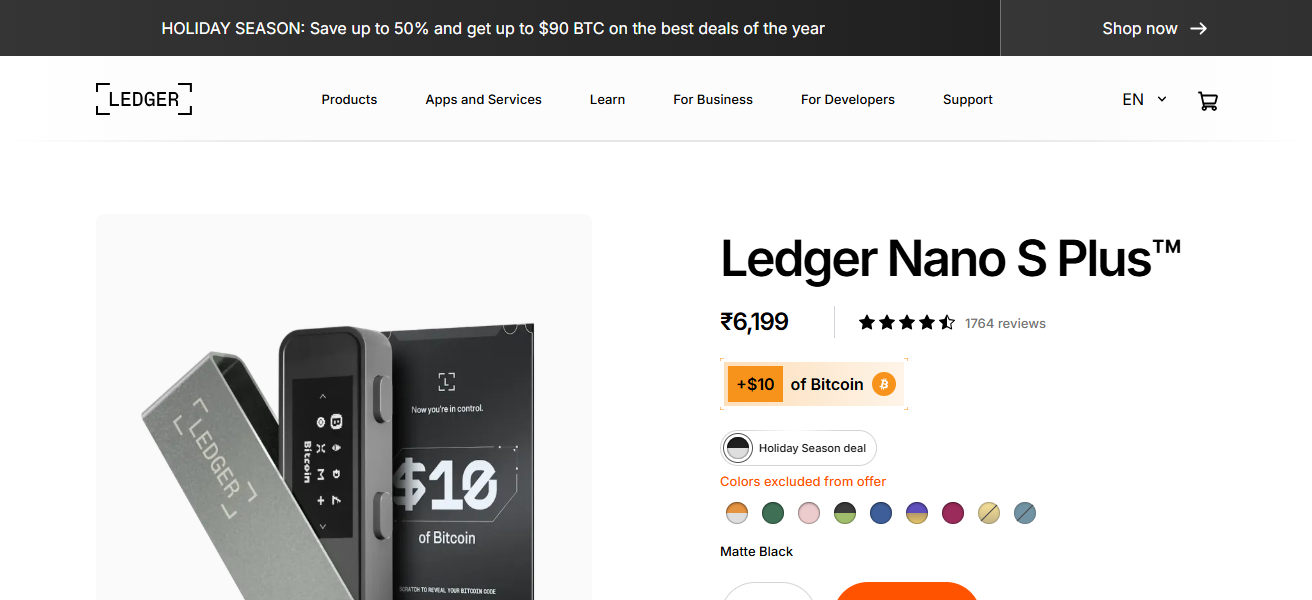This screenshot has width=1312, height=600.
Task: Choose the orange and white color variant
Action: [x=737, y=512]
